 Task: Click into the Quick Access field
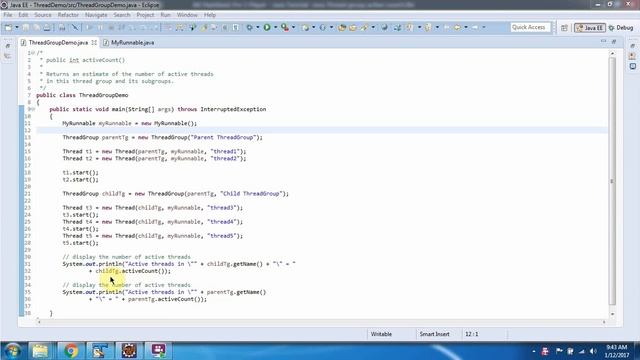pos(530,27)
